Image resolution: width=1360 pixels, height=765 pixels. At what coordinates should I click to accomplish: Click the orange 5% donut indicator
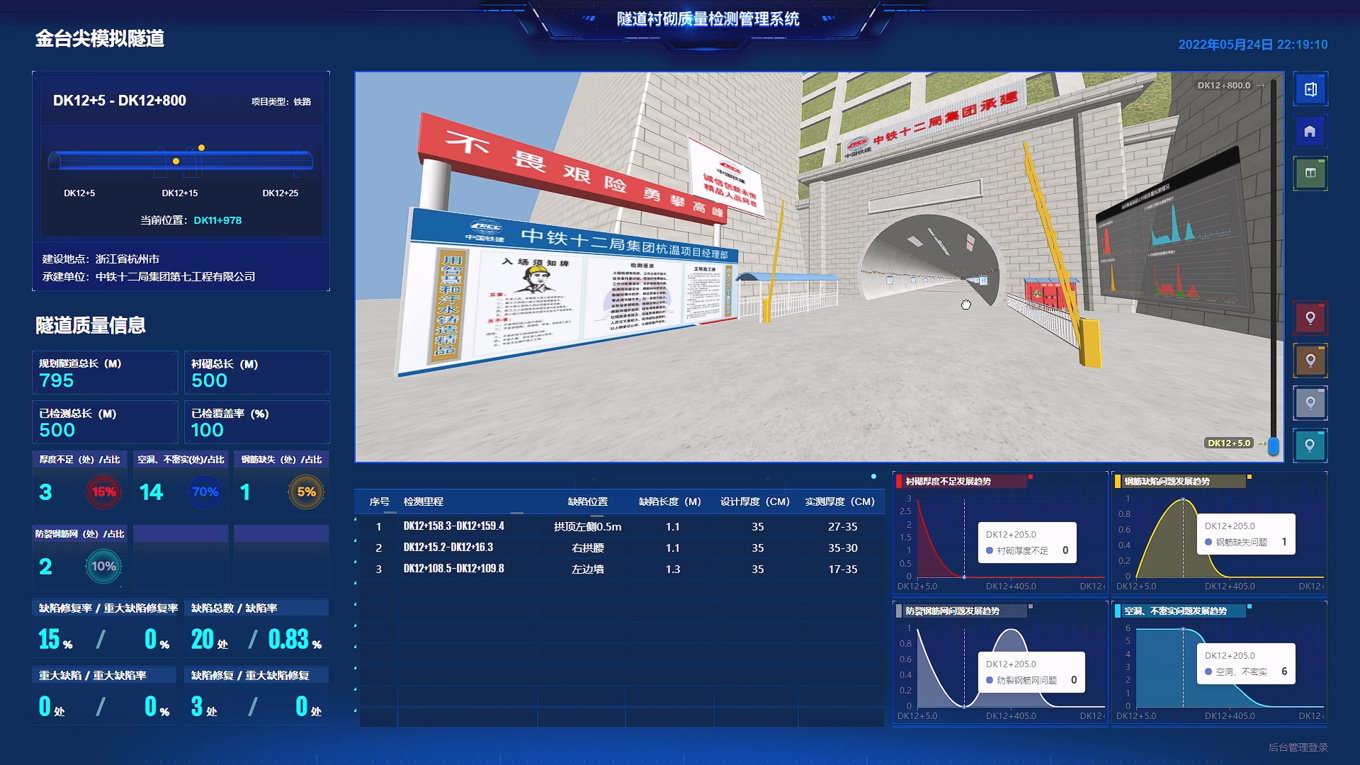coord(306,491)
